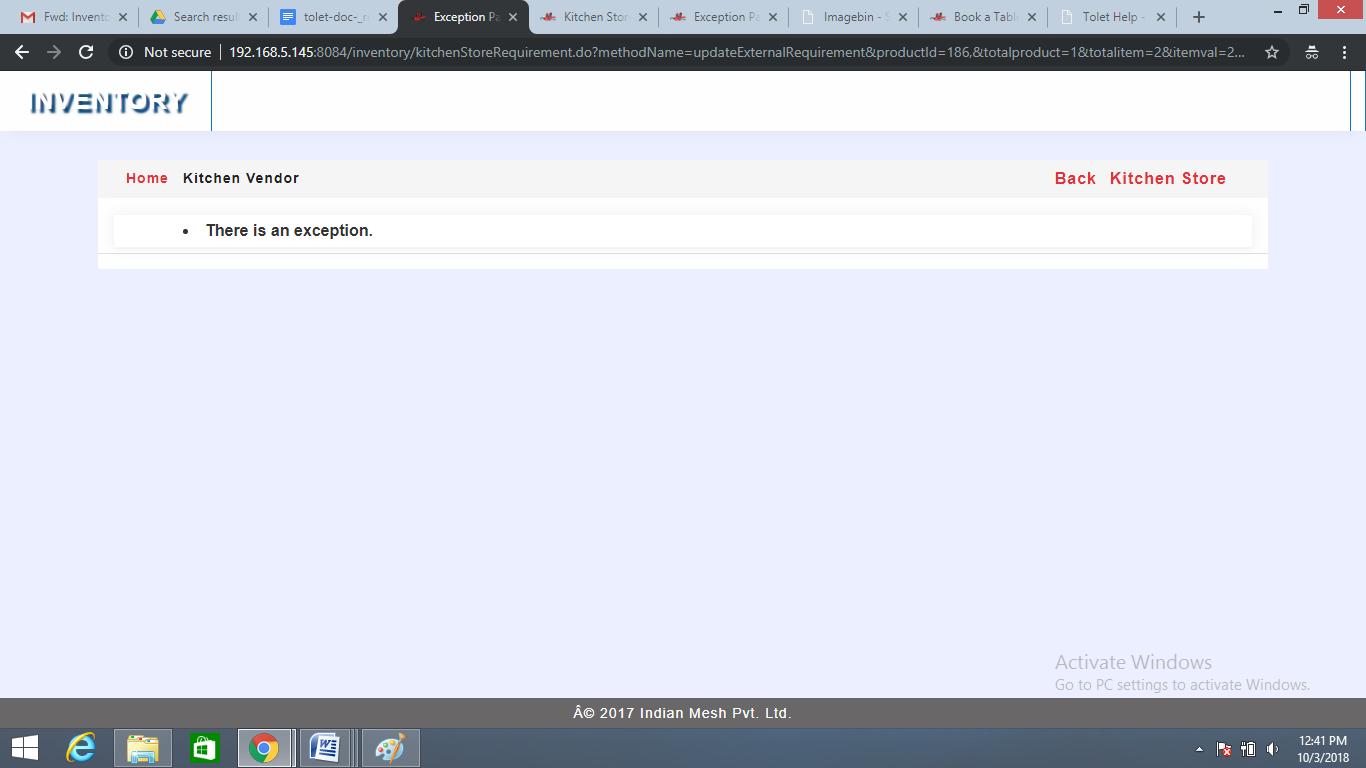Close the Fwd: Inventory tab
The width and height of the screenshot is (1366, 768).
[123, 17]
